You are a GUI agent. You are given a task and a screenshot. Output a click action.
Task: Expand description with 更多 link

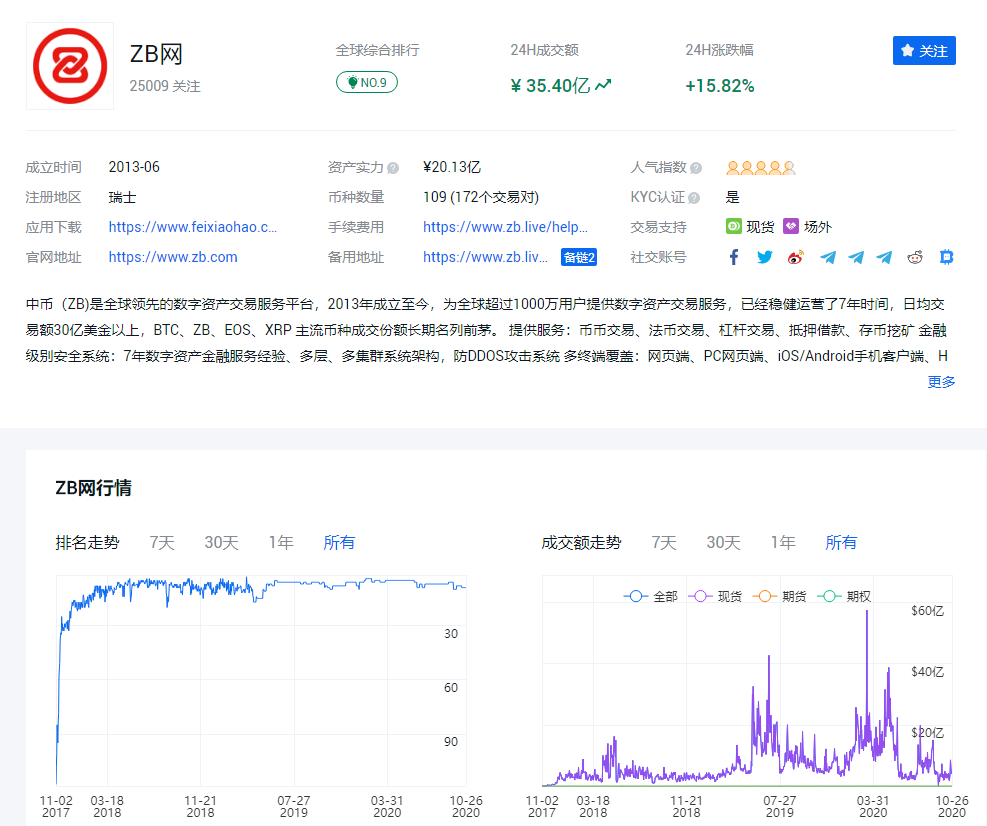pos(941,382)
